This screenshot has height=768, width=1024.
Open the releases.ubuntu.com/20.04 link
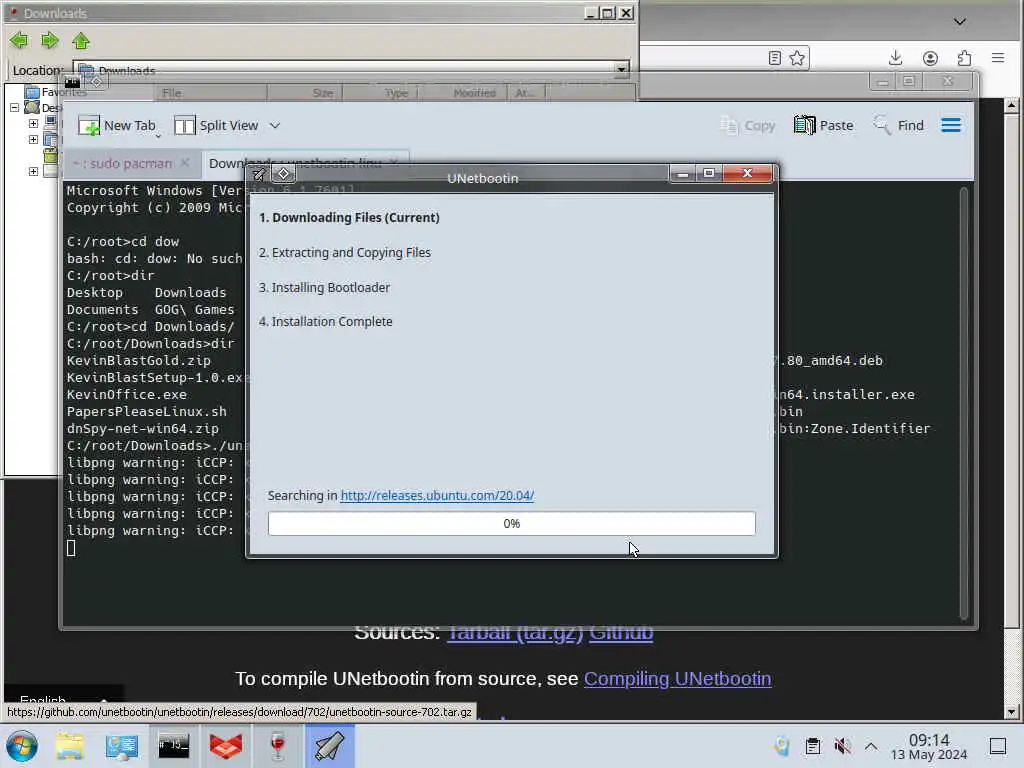(438, 496)
